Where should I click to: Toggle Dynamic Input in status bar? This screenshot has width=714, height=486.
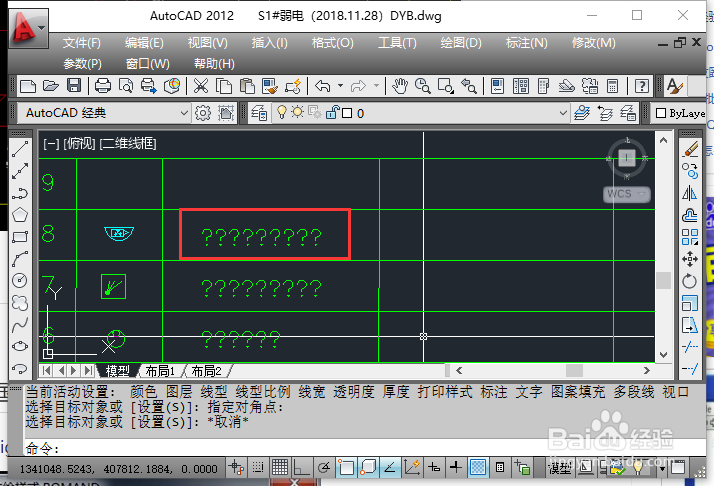[434, 467]
